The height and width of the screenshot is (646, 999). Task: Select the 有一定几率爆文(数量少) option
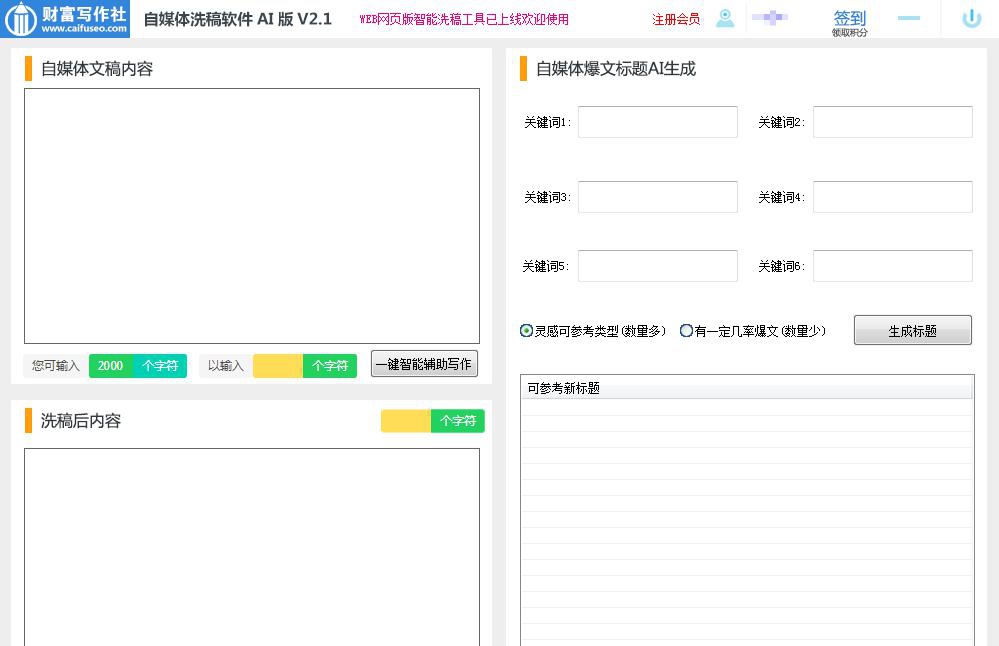687,331
